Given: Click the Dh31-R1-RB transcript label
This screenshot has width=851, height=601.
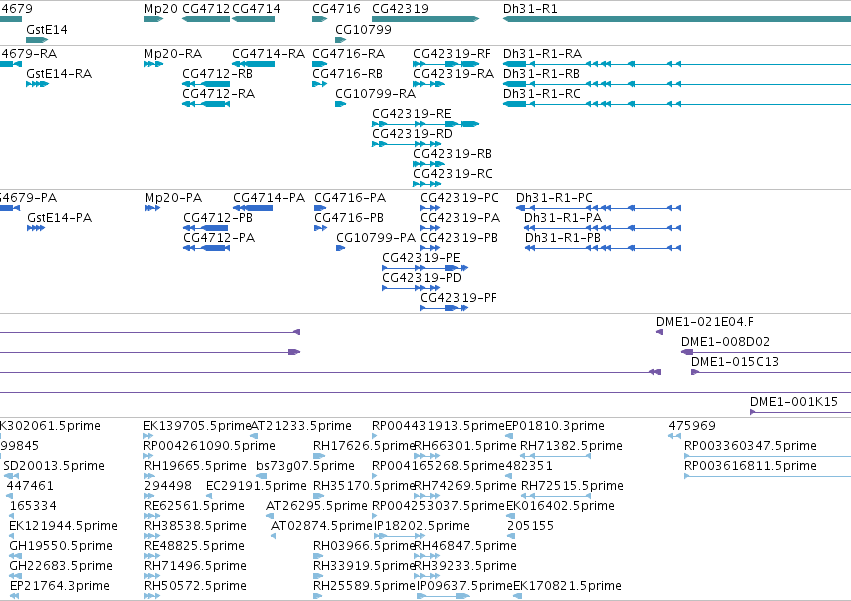Looking at the screenshot, I should coord(542,74).
